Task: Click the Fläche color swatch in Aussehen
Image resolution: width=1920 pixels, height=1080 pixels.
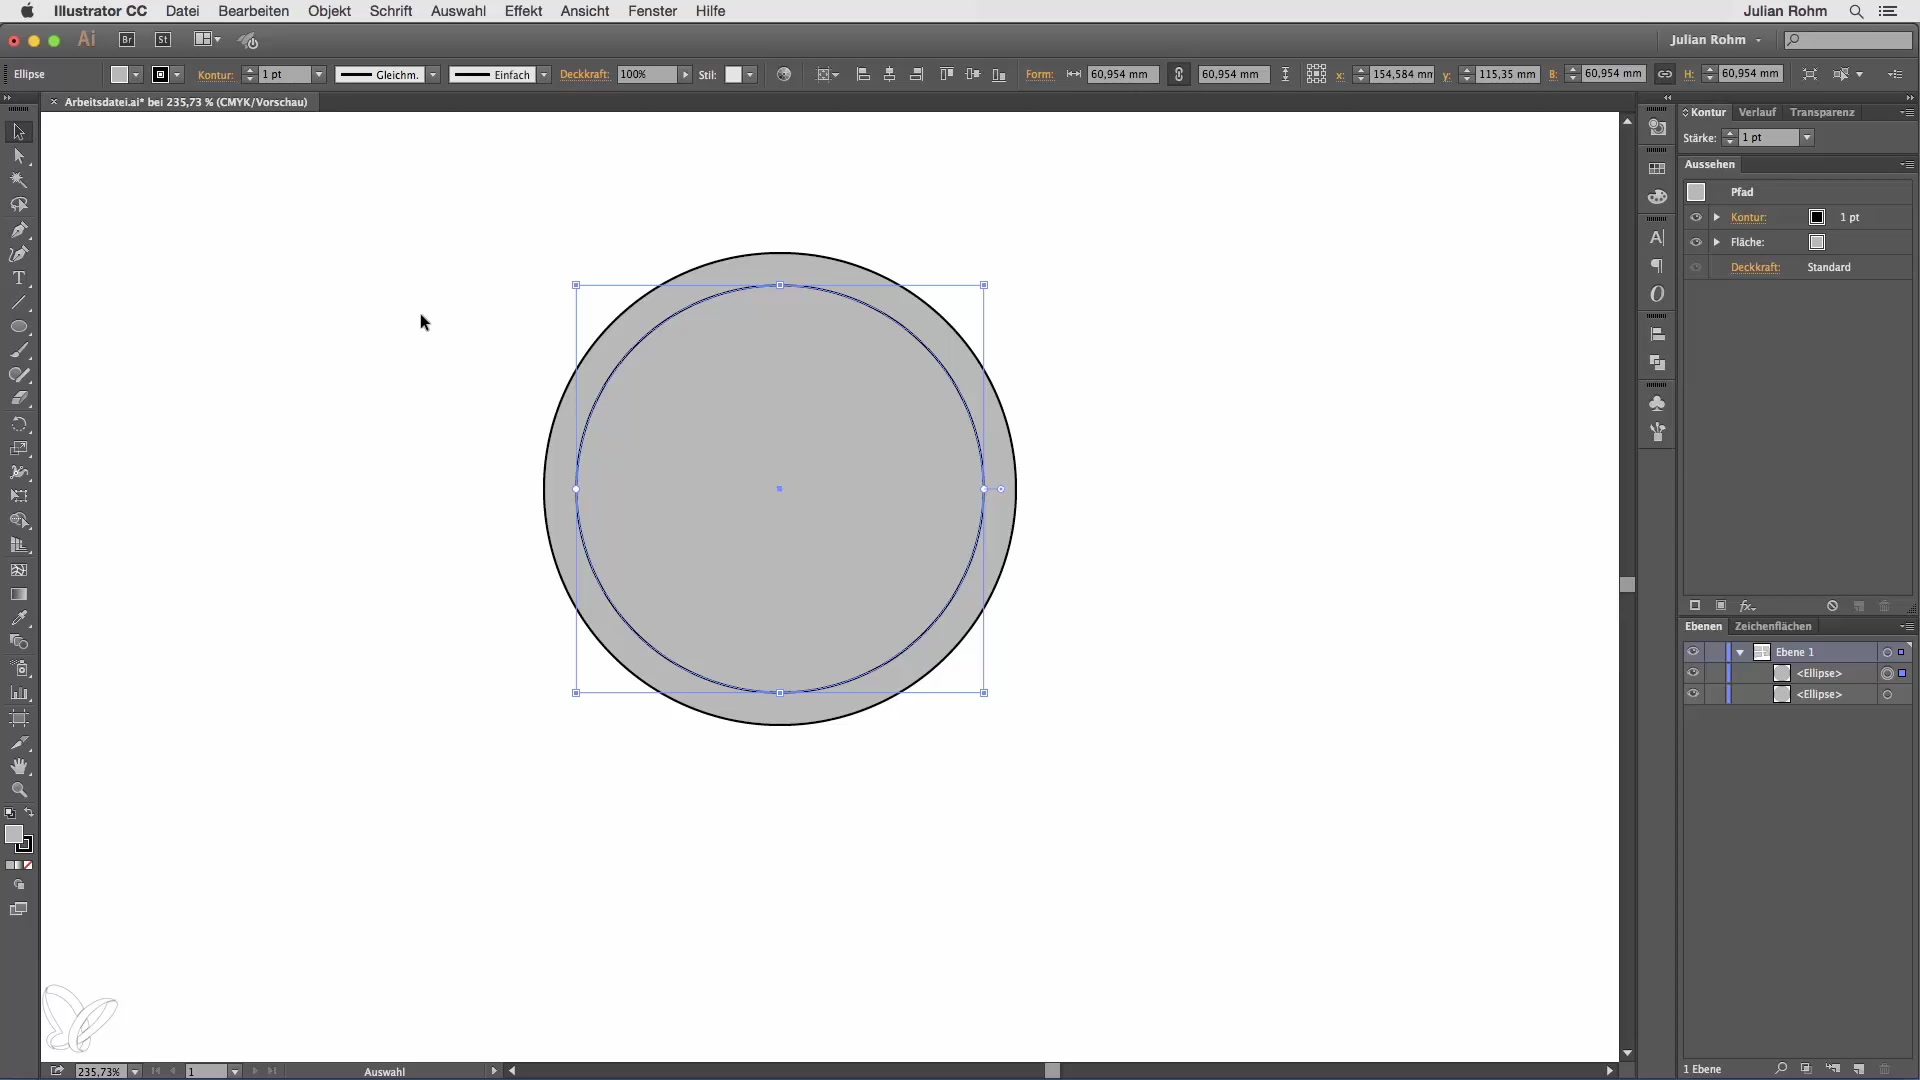Action: pos(1817,242)
